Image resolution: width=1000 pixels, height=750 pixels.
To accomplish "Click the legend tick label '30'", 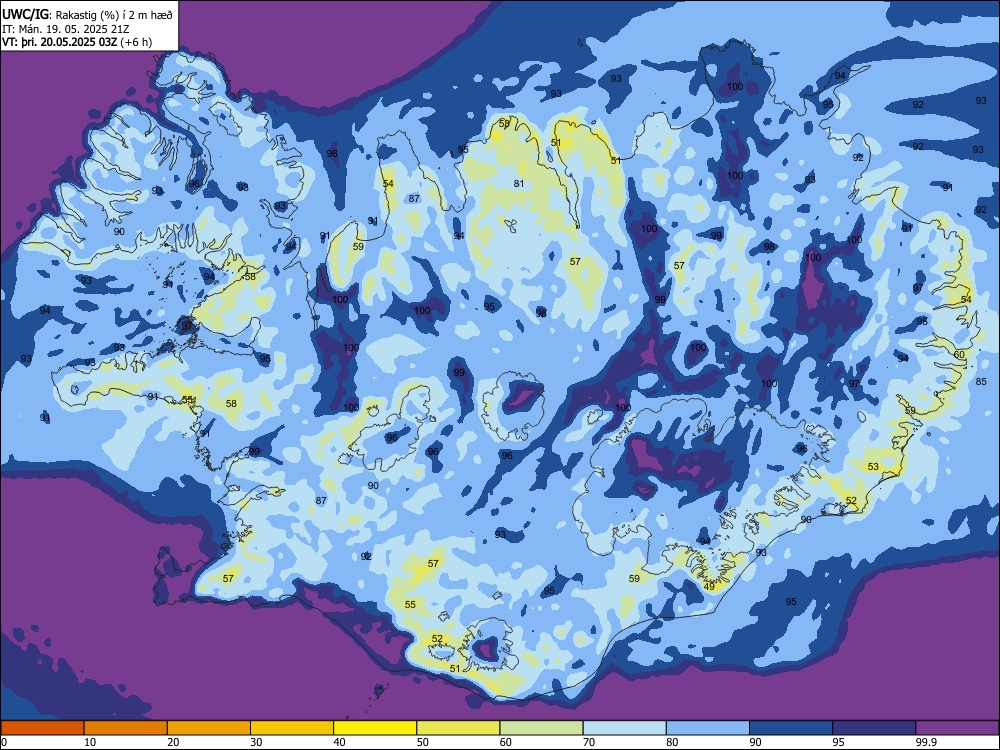I will [256, 742].
